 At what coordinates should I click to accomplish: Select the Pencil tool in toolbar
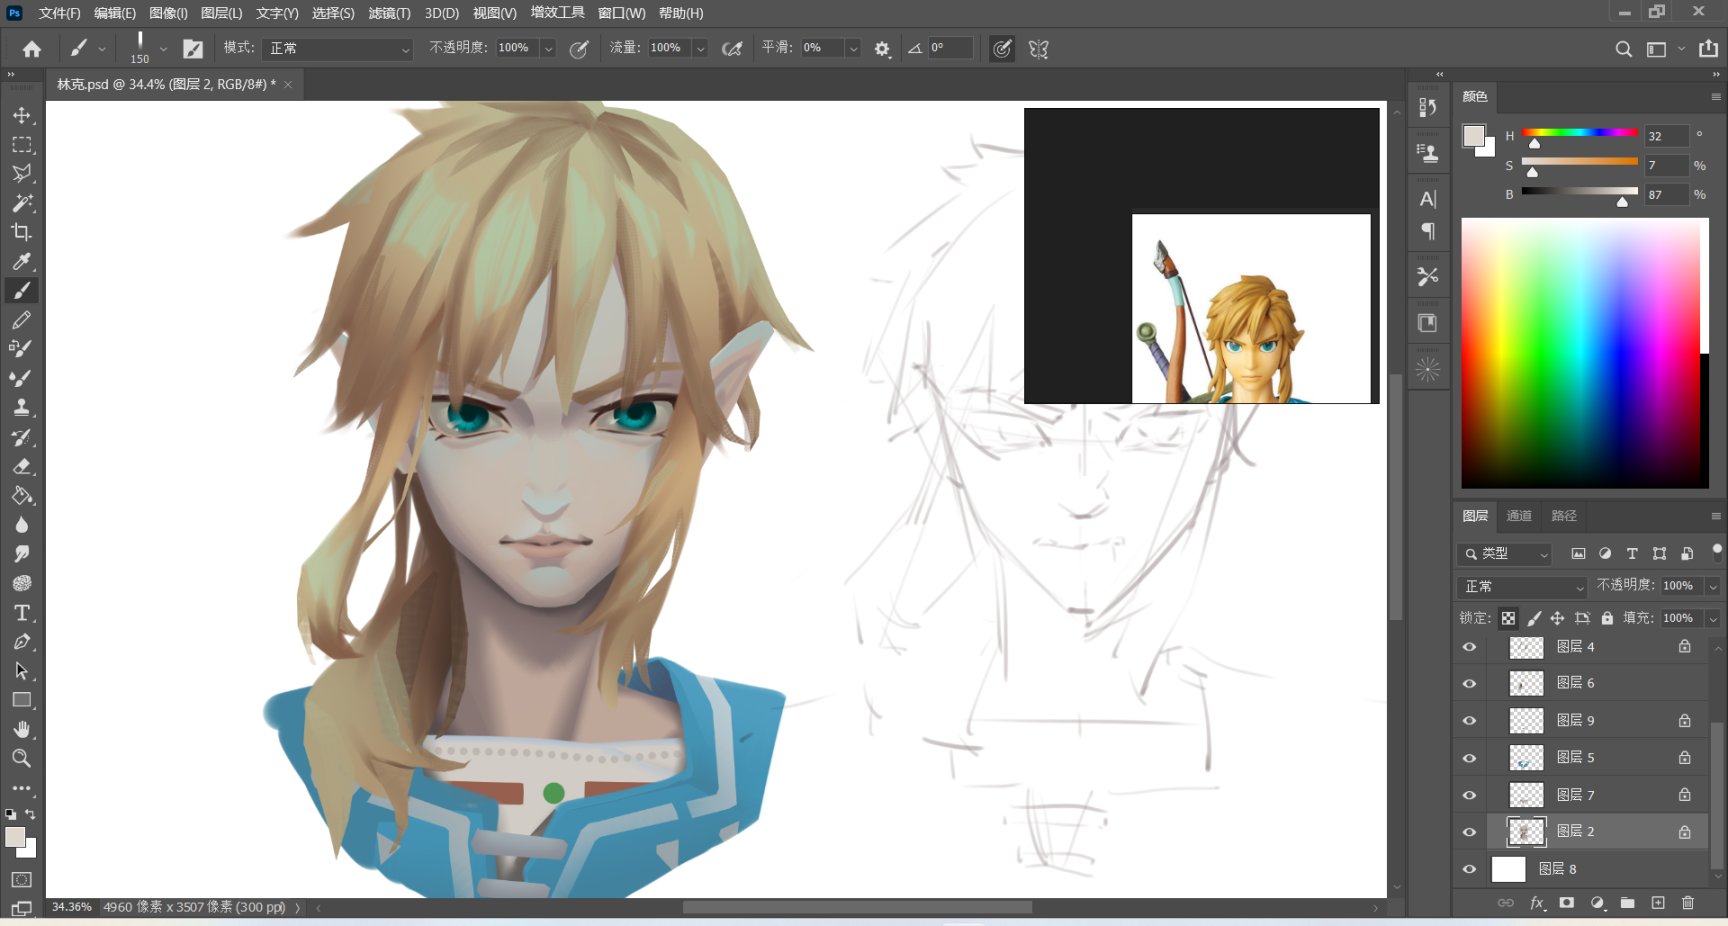tap(21, 320)
